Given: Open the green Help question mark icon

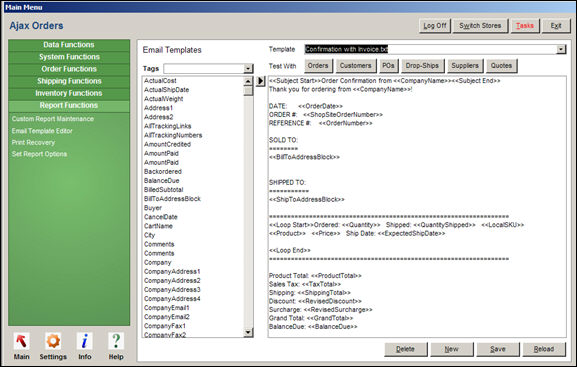Looking at the screenshot, I should point(116,341).
